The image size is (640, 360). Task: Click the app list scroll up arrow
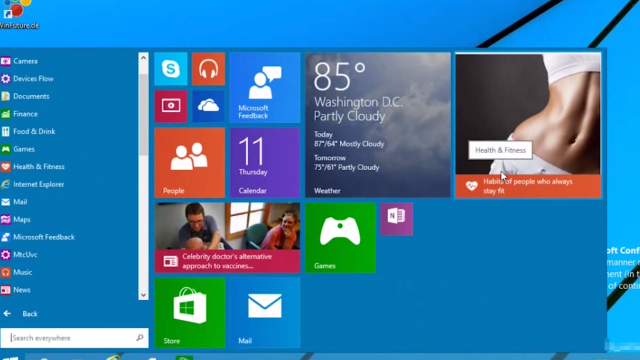143,58
